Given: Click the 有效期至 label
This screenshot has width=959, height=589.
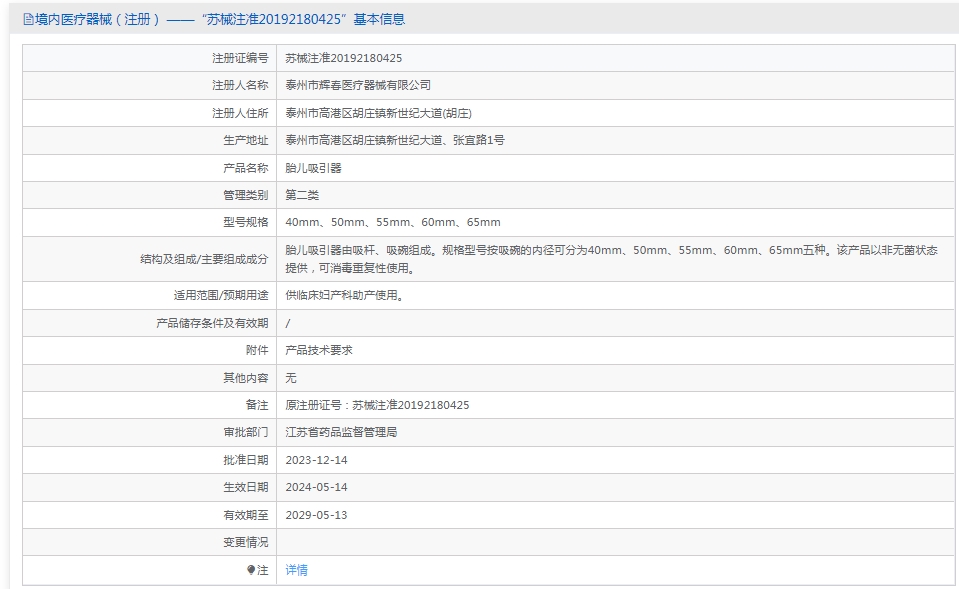Looking at the screenshot, I should [x=246, y=515].
